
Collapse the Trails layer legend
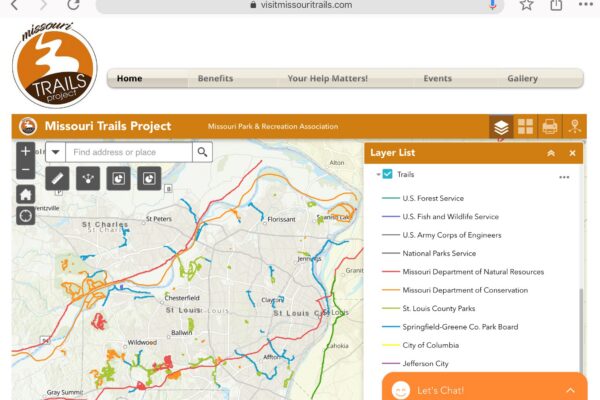tap(378, 175)
